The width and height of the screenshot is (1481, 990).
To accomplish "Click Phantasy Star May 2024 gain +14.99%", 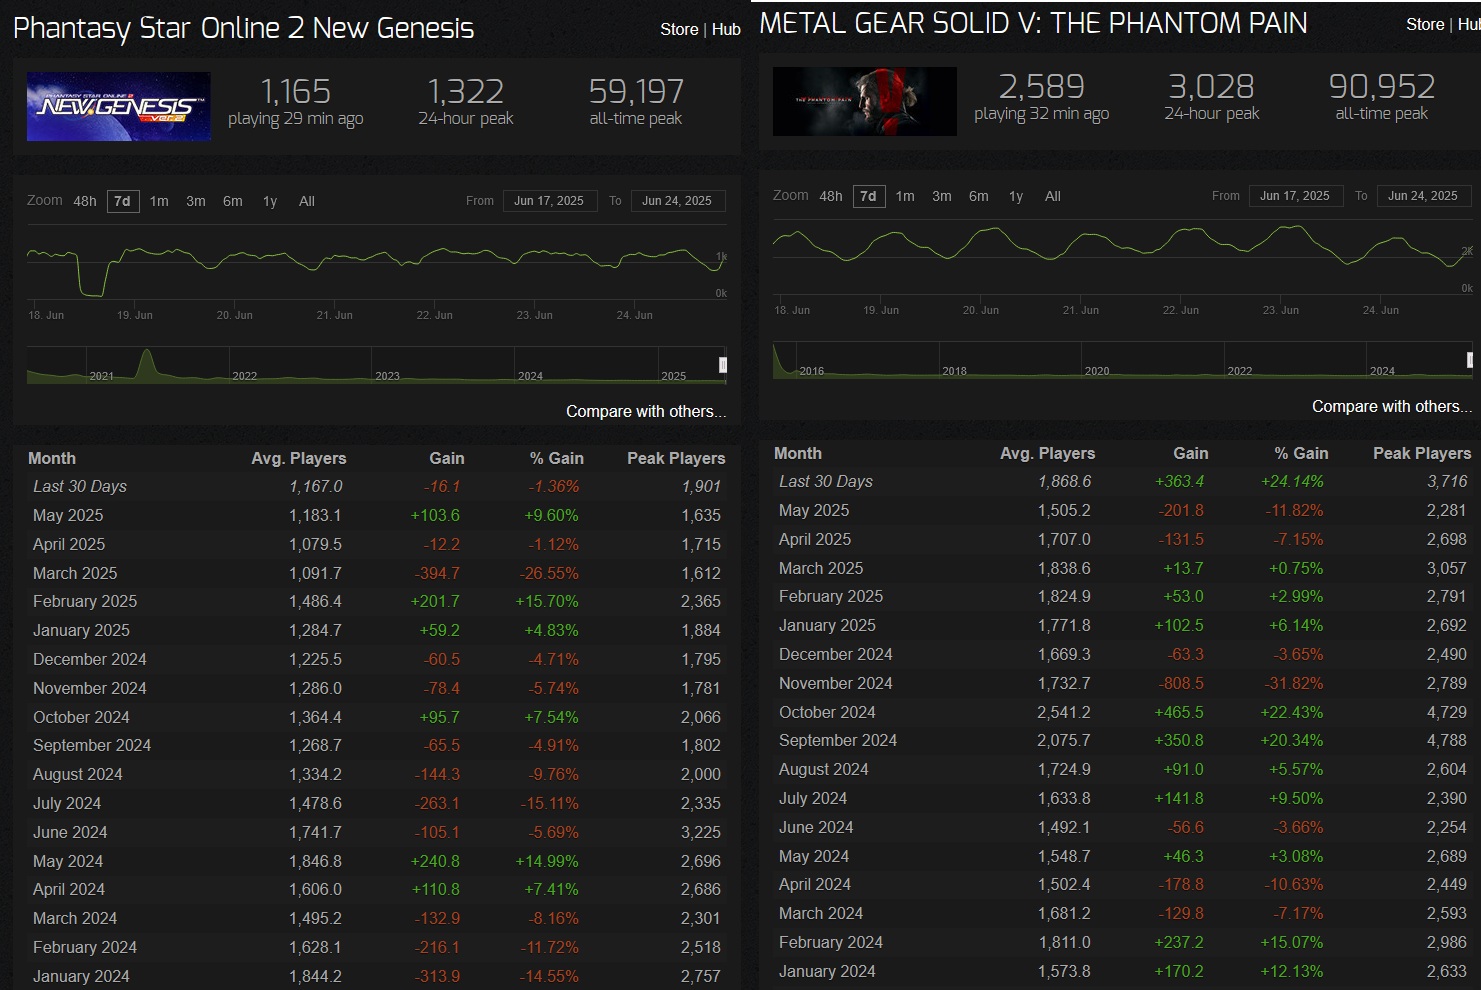I will [547, 861].
